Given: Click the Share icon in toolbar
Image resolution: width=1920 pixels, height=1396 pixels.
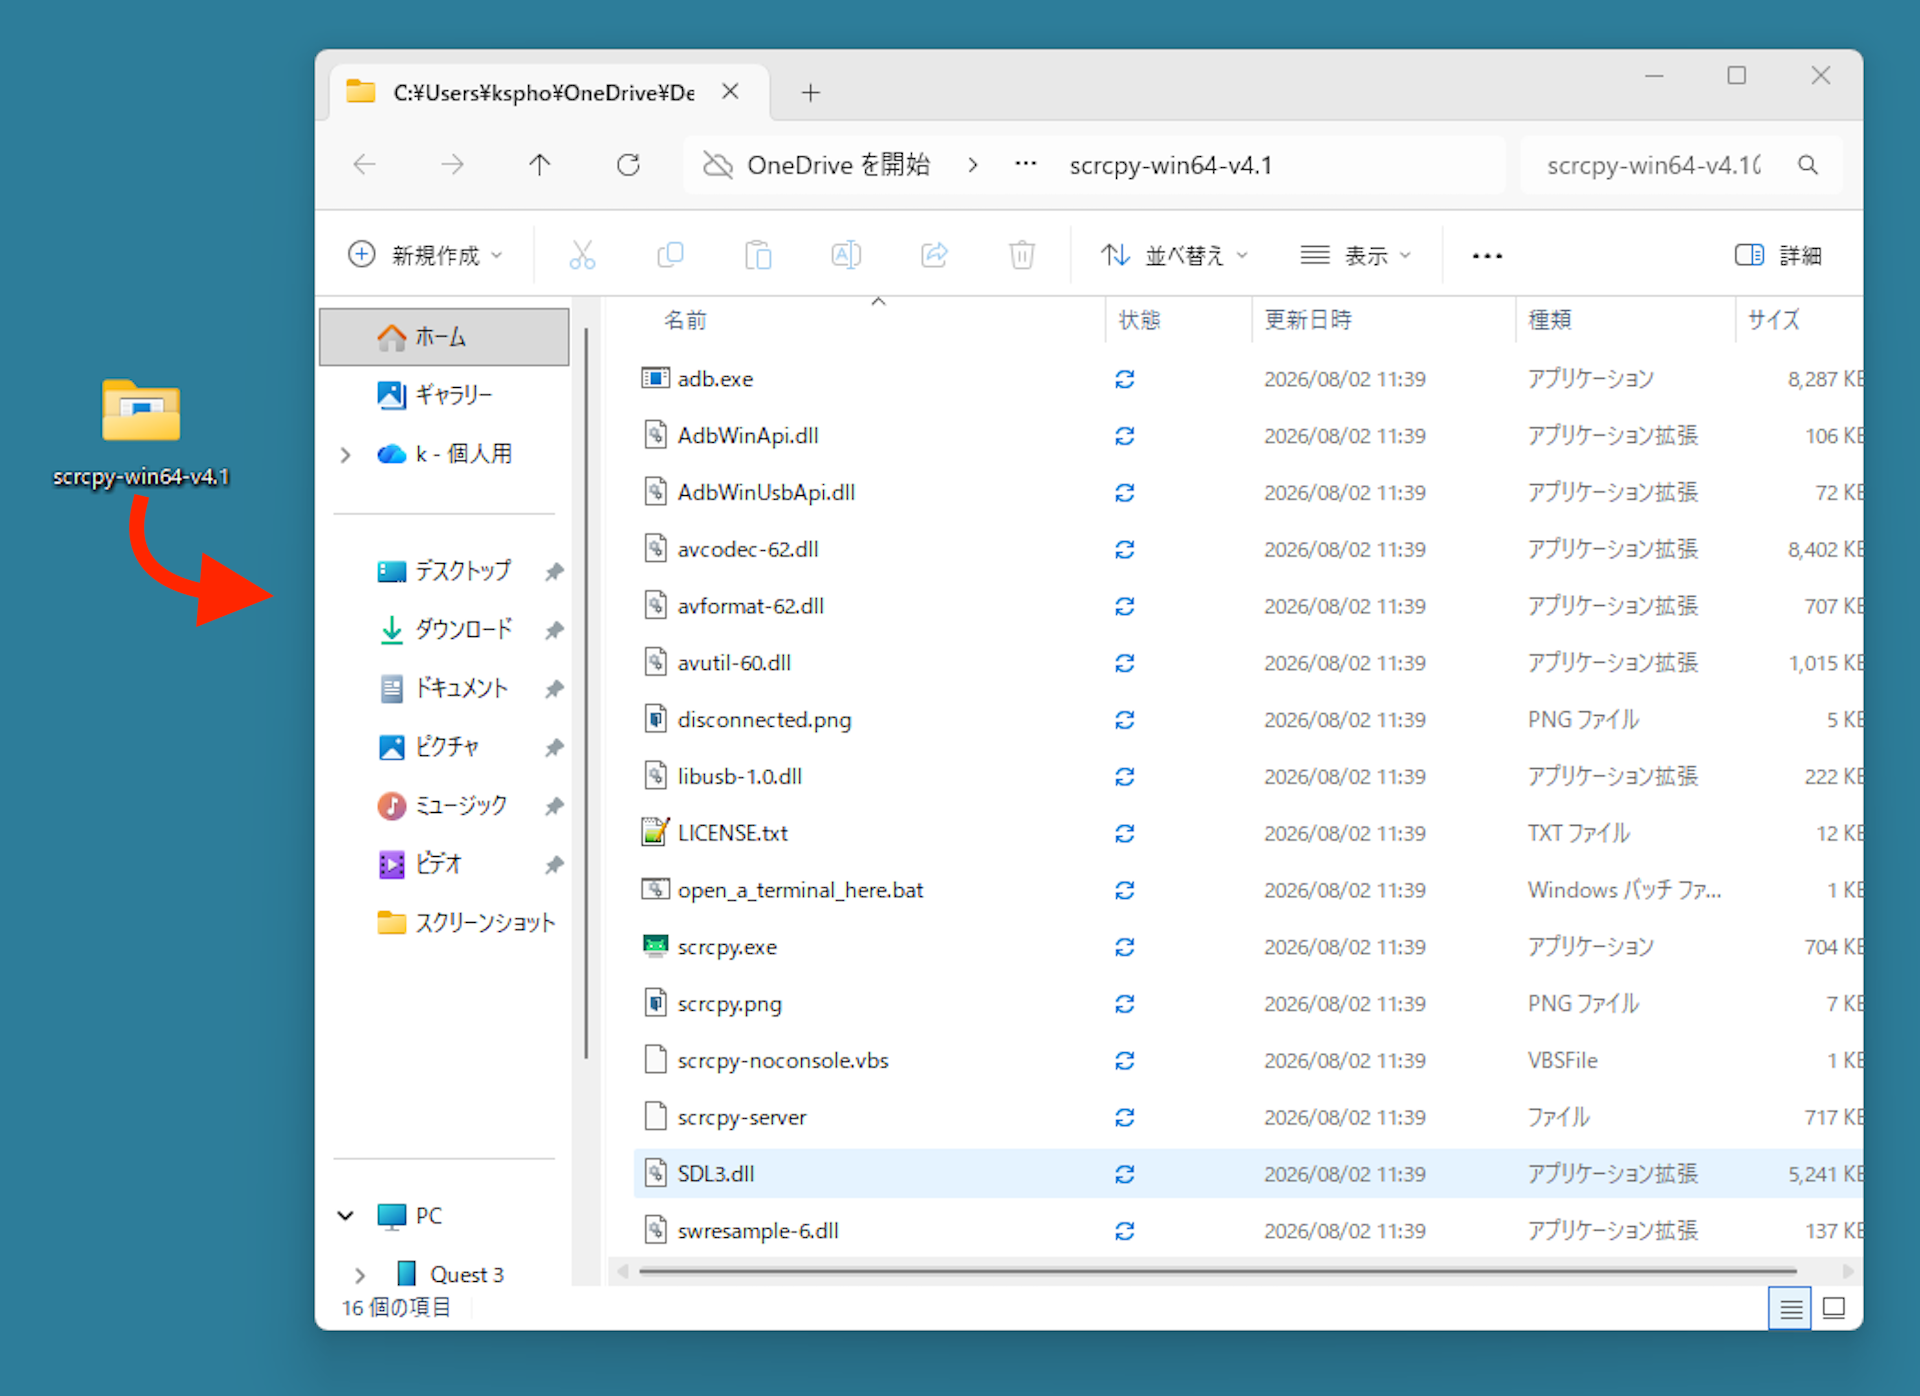Looking at the screenshot, I should click(x=934, y=255).
